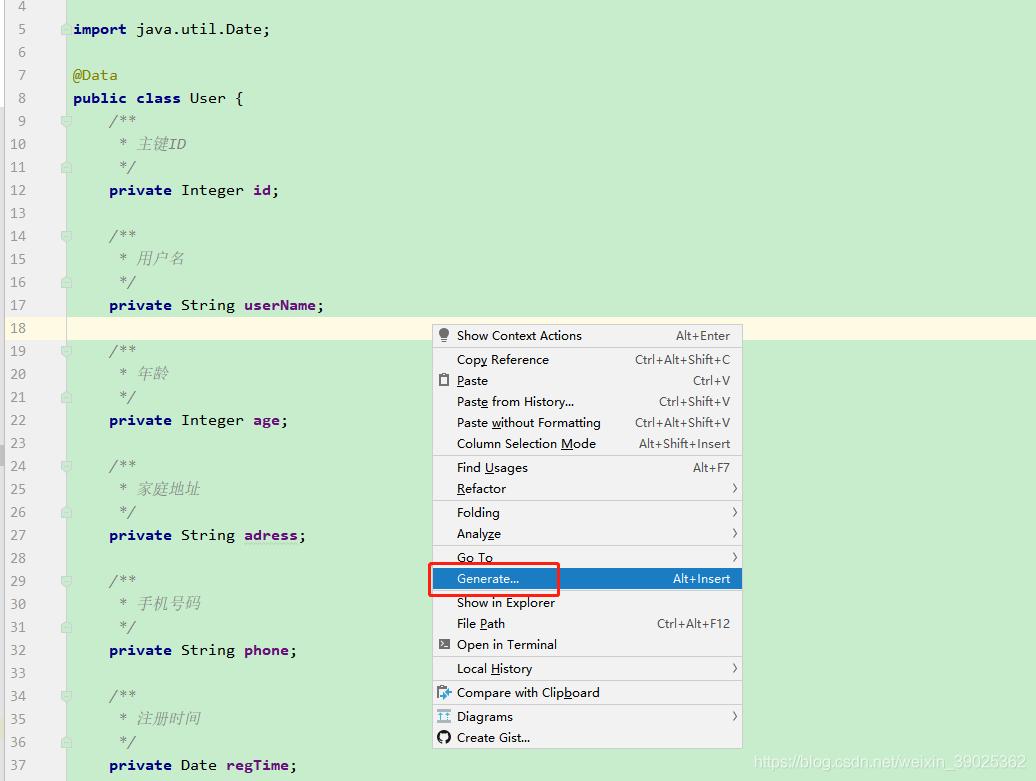The height and width of the screenshot is (781, 1036).
Task: Toggle the fold marker beside import statement
Action: coord(66,29)
